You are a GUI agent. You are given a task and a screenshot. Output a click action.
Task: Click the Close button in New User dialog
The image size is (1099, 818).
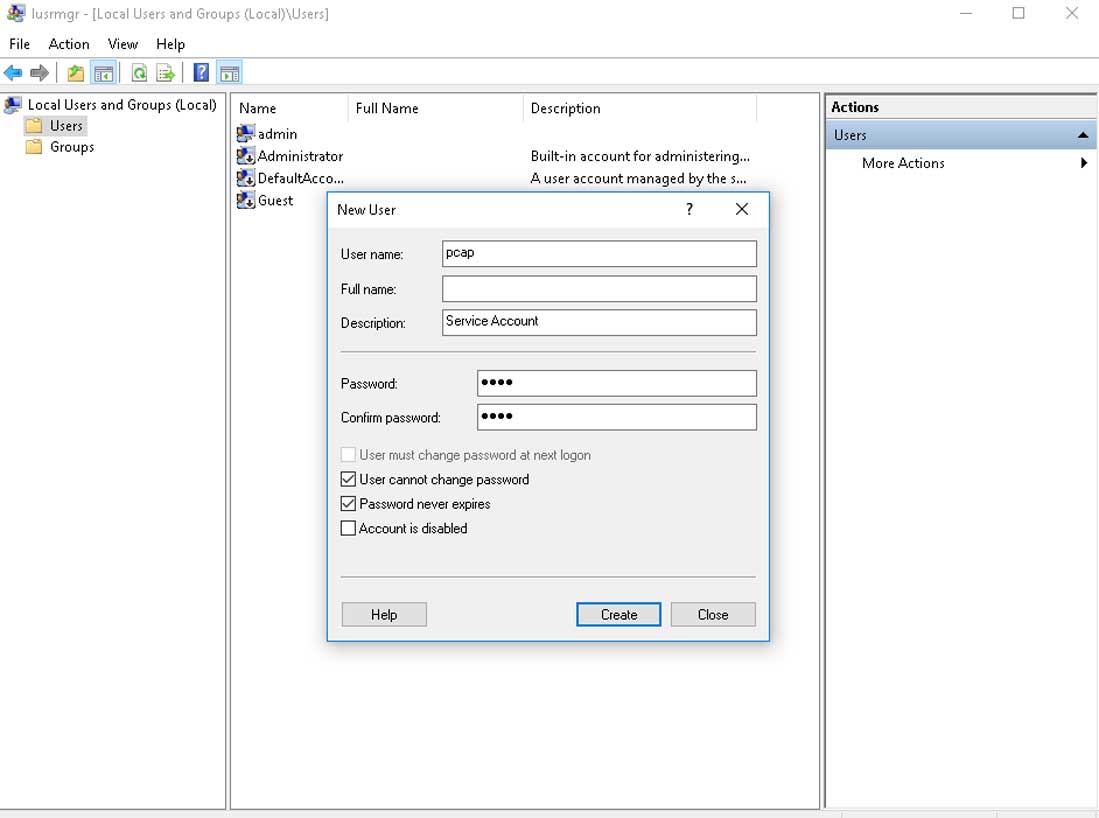click(712, 615)
